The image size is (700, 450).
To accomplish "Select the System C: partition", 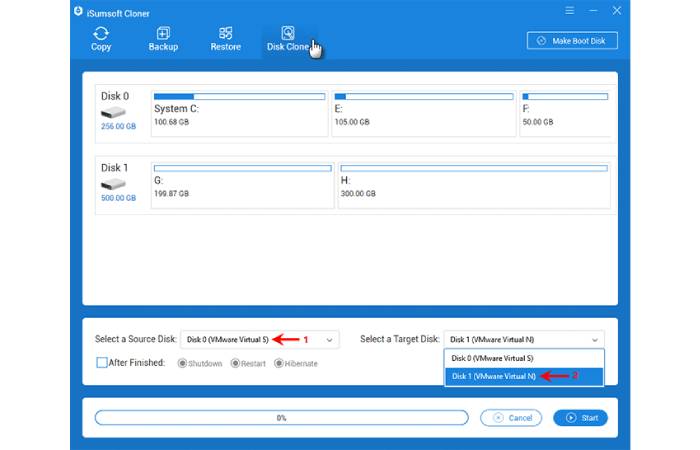I will click(240, 113).
